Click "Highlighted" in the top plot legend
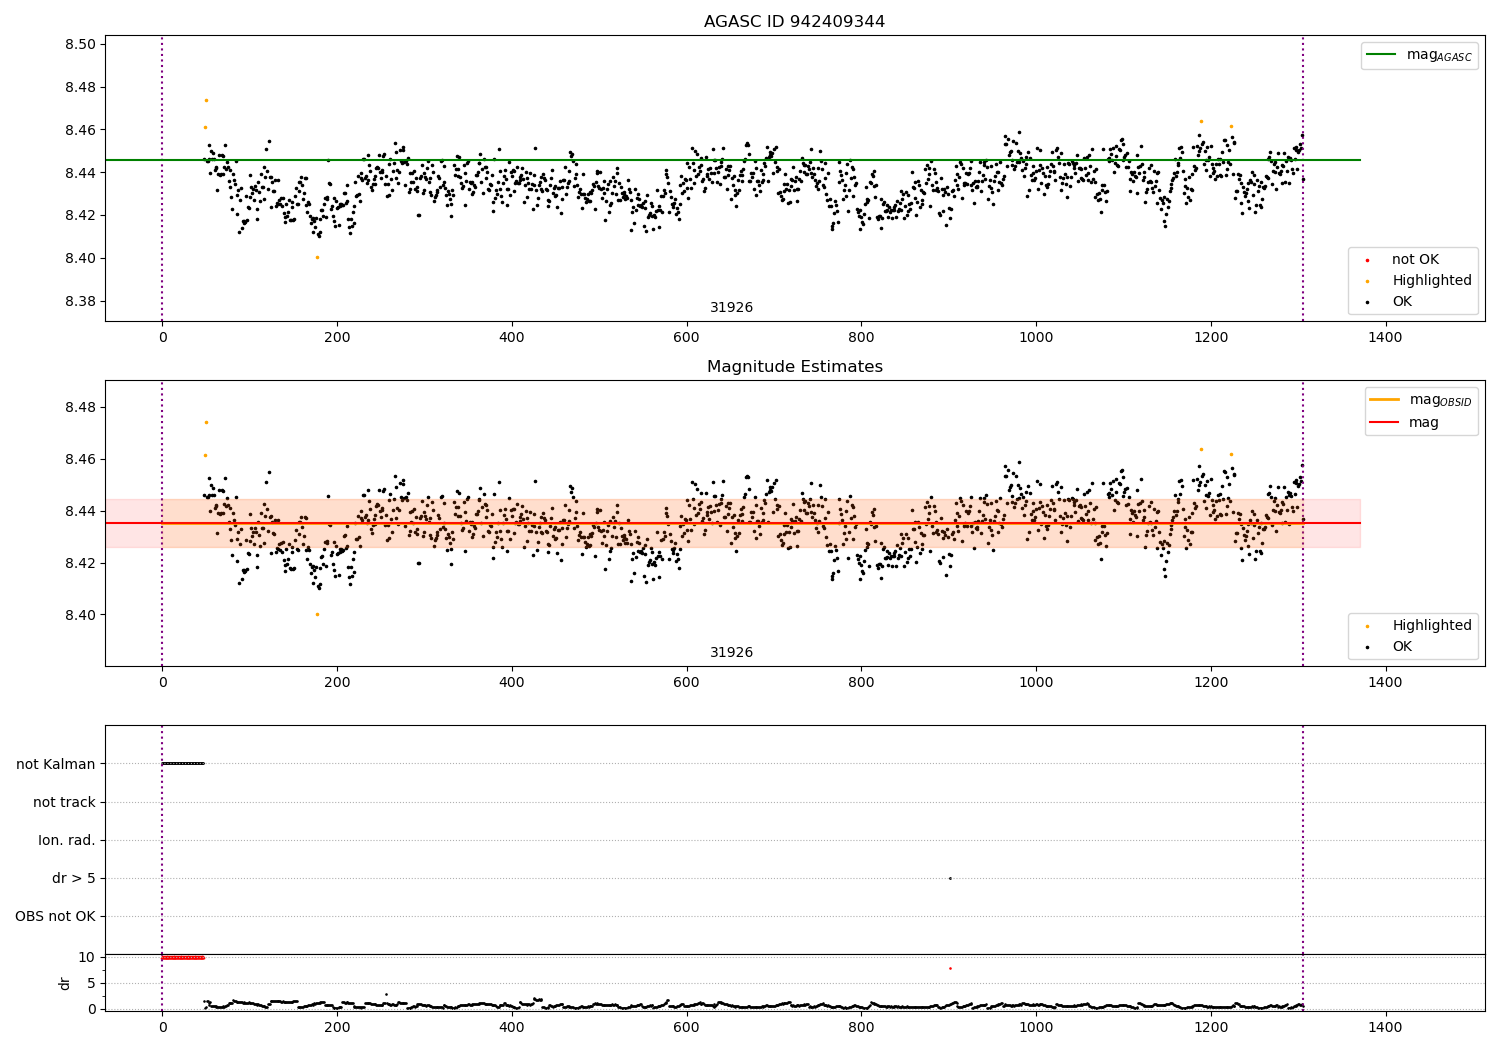Image resolution: width=1500 pixels, height=1050 pixels. tap(1432, 281)
